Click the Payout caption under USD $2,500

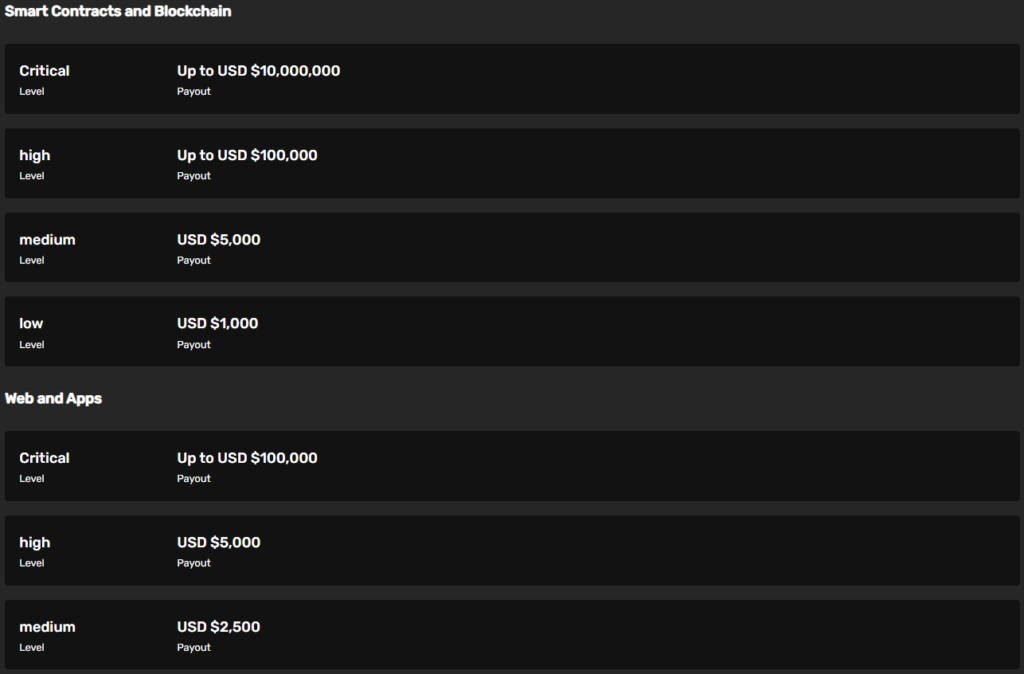tap(194, 648)
